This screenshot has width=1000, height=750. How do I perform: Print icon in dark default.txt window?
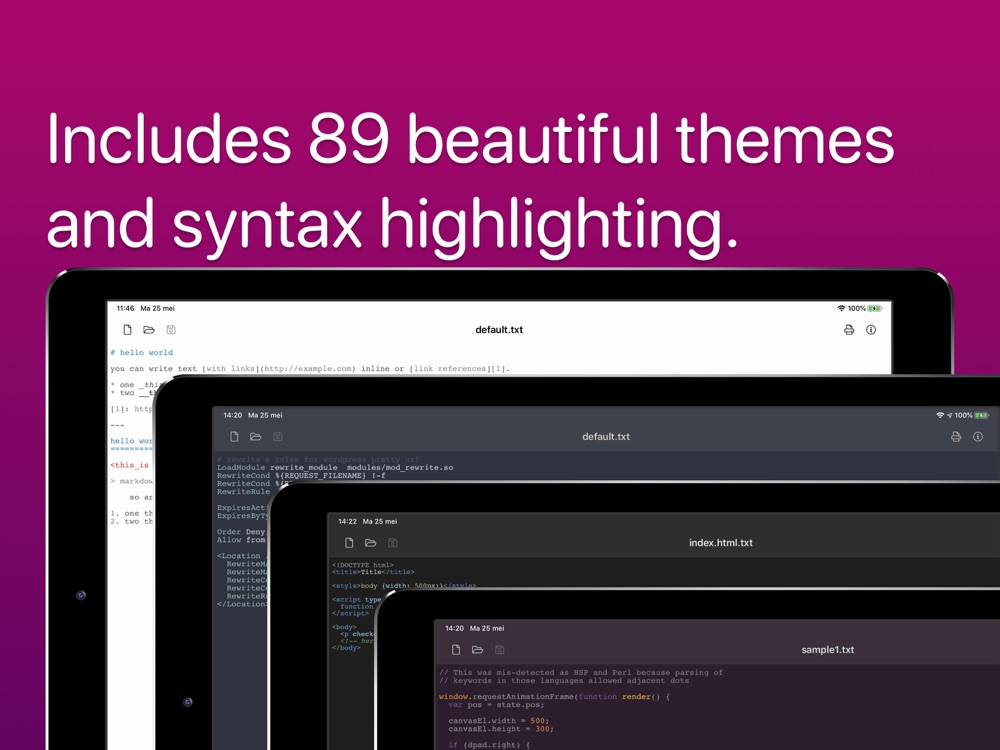(x=956, y=437)
